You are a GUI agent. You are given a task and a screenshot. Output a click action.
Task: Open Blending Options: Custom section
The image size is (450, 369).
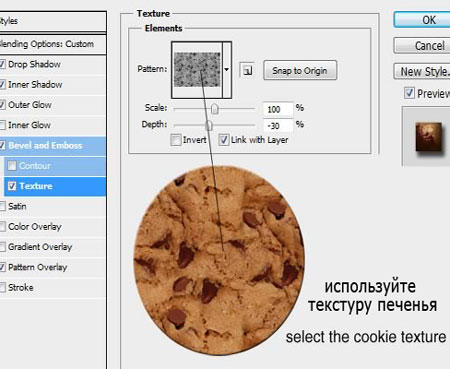tap(53, 44)
